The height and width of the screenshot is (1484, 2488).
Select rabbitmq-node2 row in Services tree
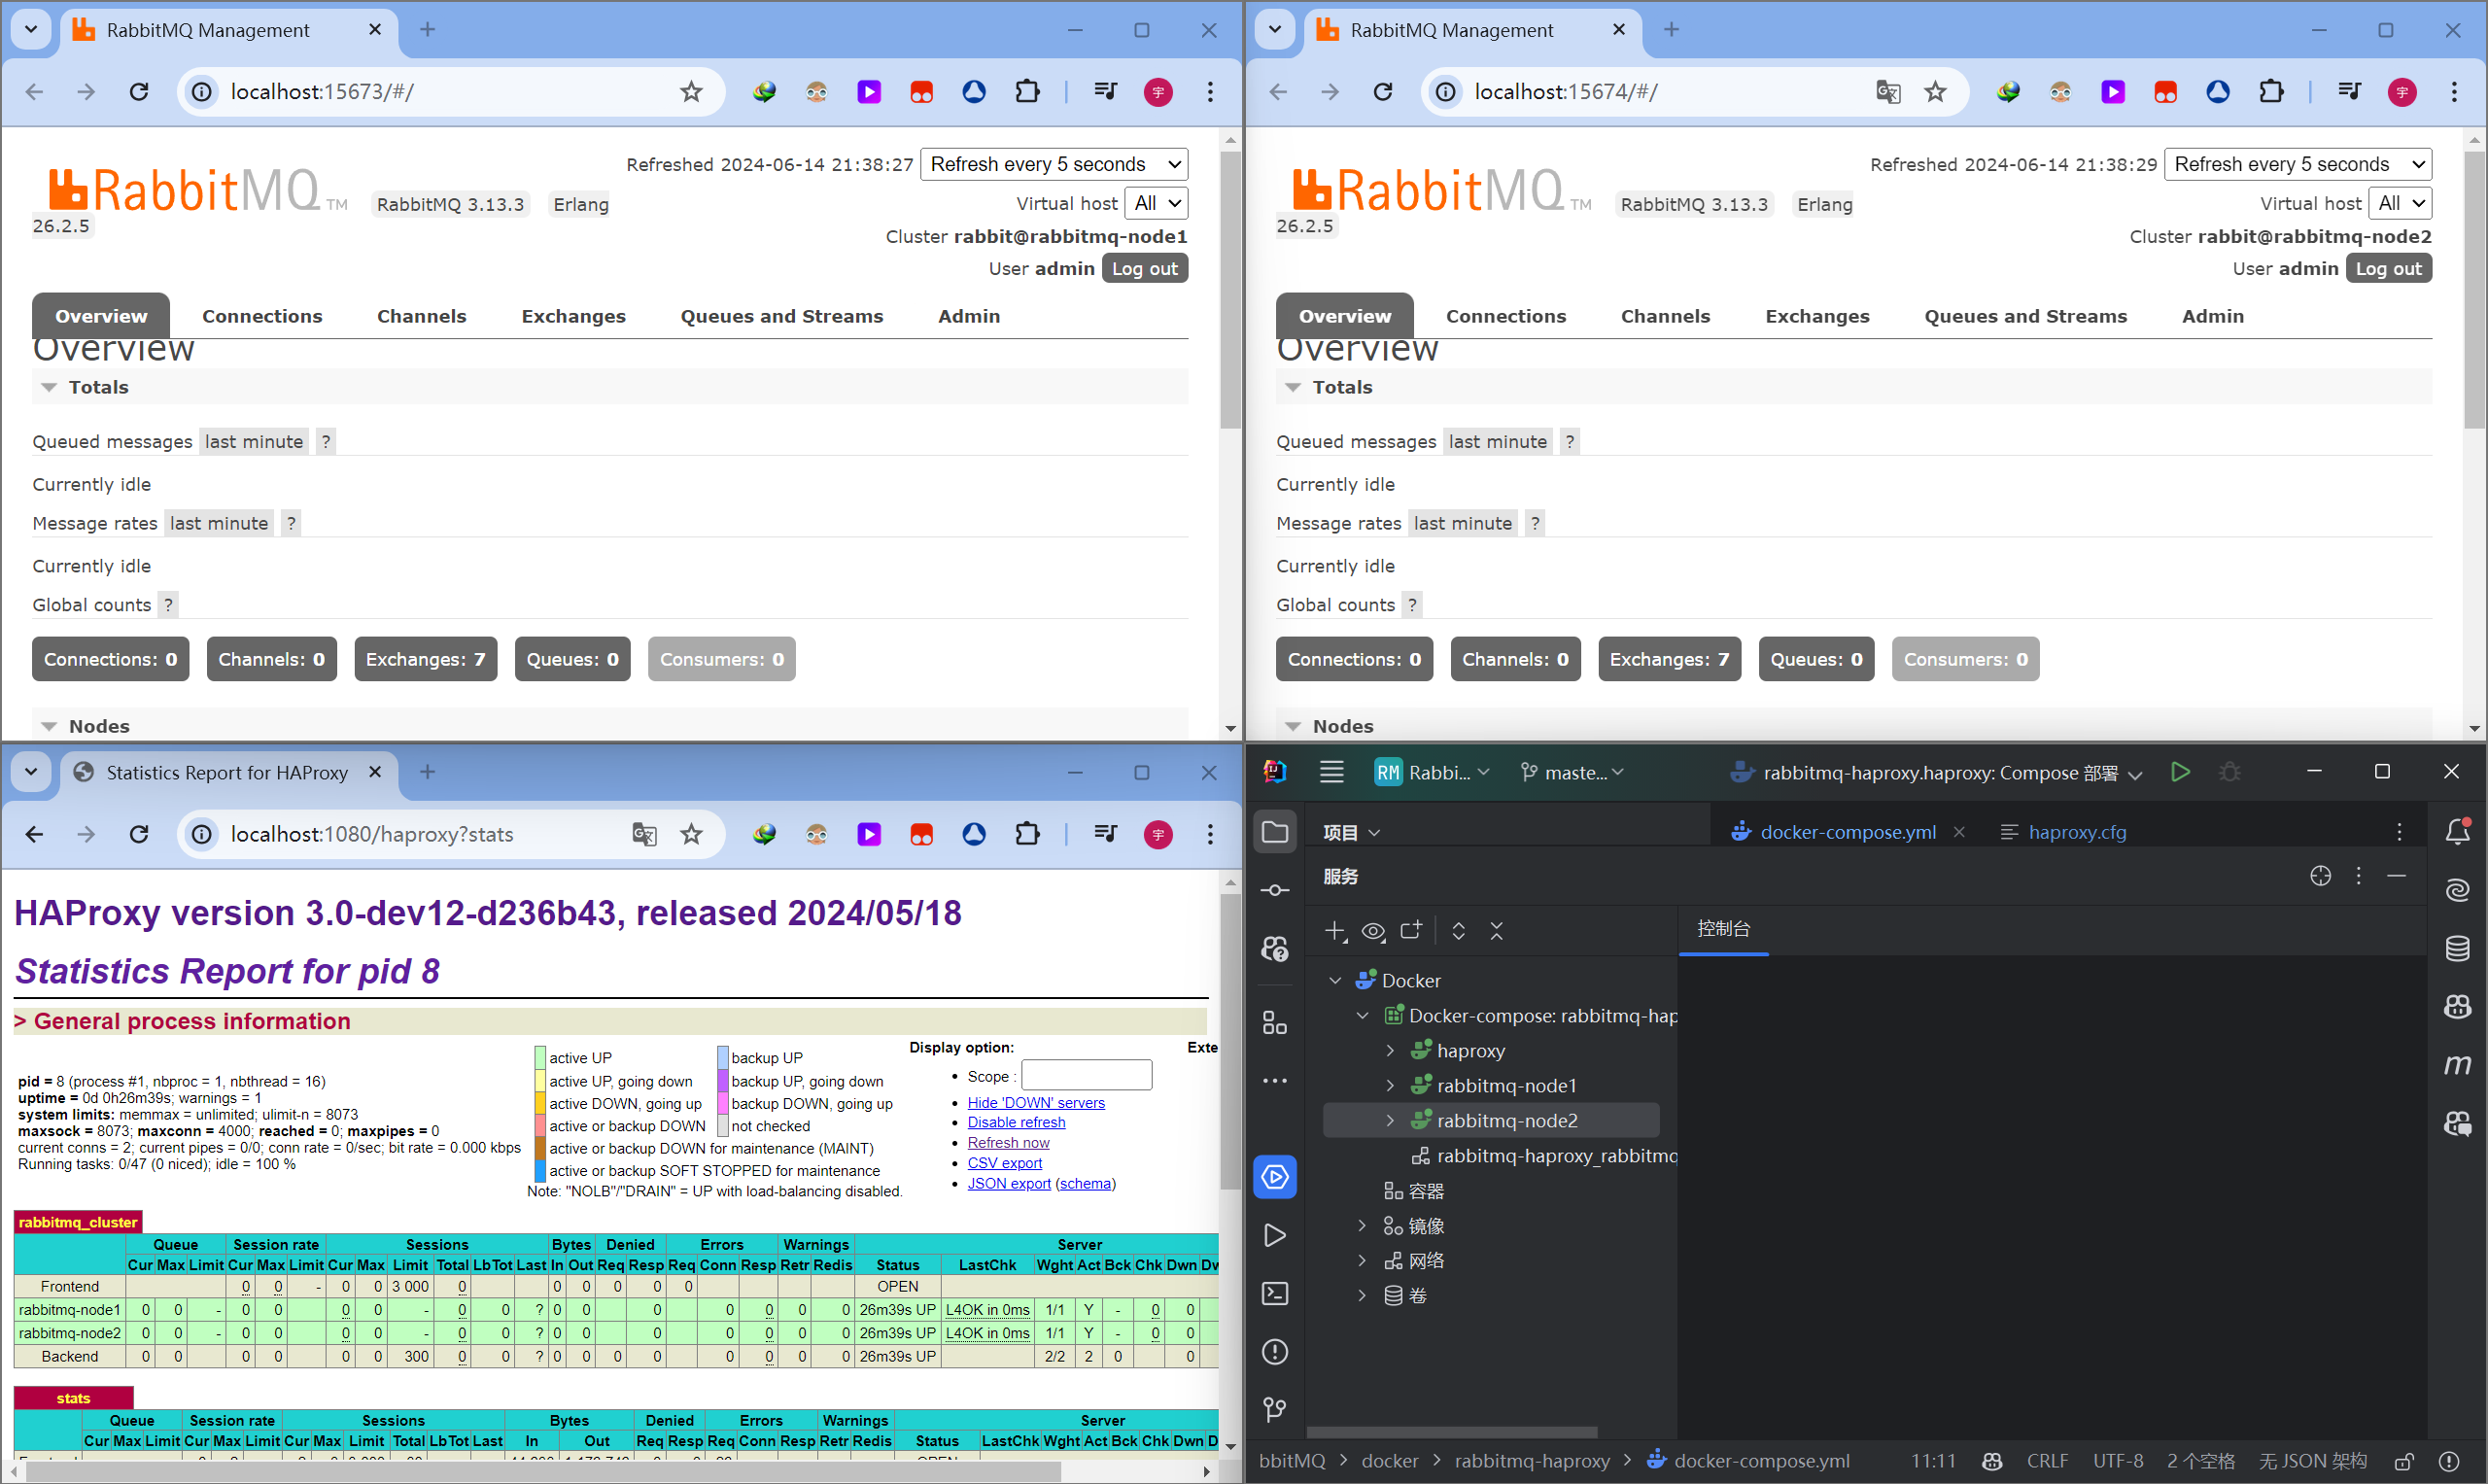[x=1491, y=1121]
